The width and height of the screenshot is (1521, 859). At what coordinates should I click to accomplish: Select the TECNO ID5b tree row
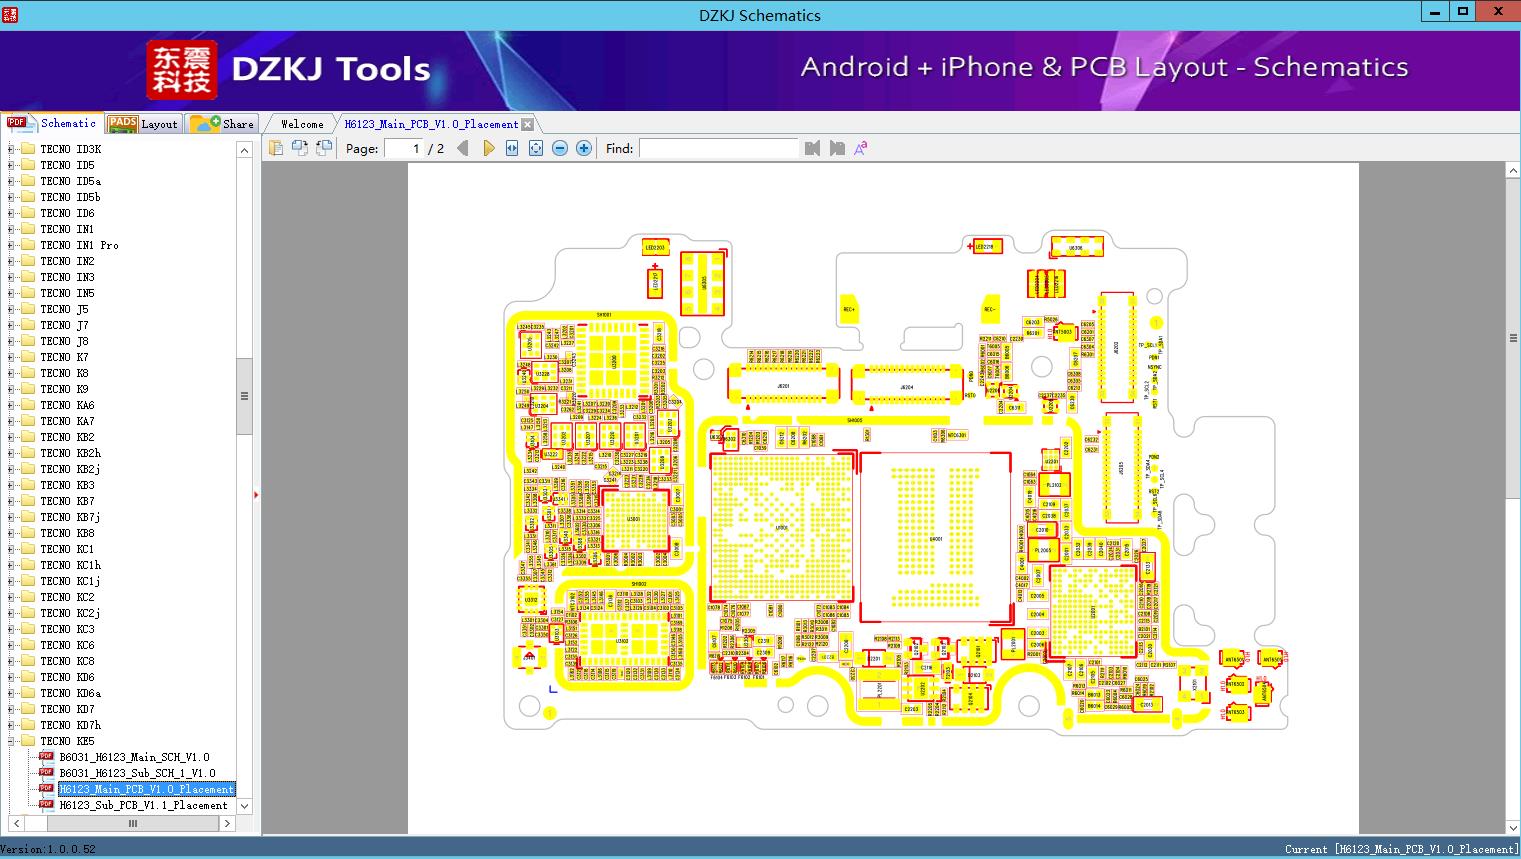(70, 197)
